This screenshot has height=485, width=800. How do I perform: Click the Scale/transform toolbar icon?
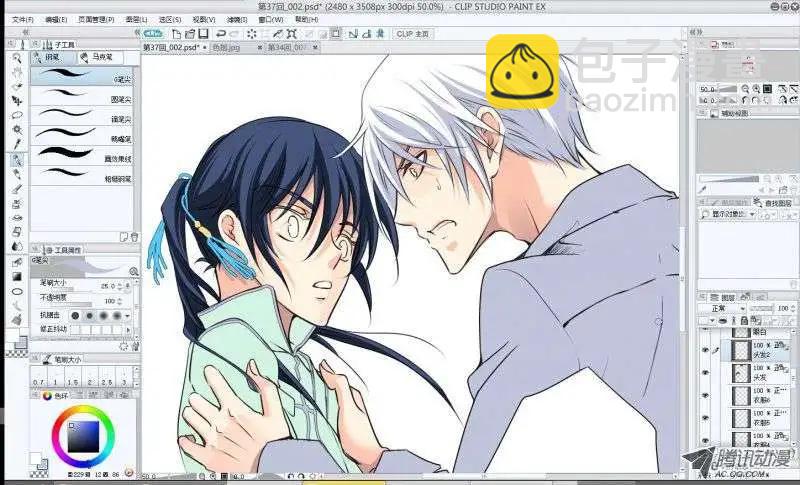(x=292, y=34)
